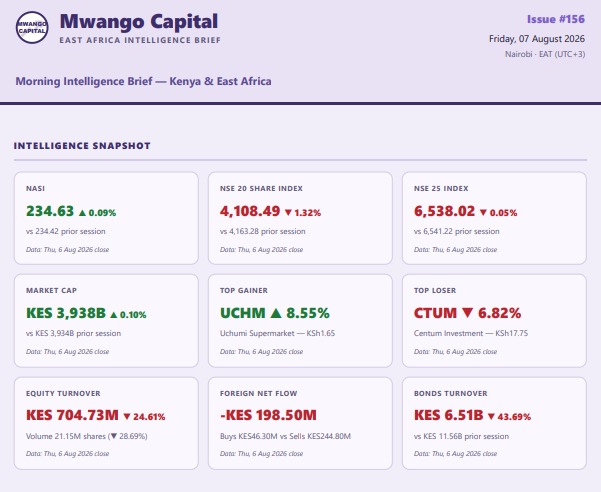Click the Issue #156 link
Viewport: 601px width, 492px height.
tap(556, 19)
